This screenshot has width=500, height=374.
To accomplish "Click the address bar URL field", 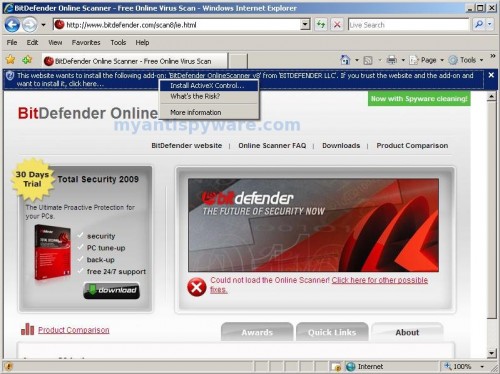I will tap(177, 25).
